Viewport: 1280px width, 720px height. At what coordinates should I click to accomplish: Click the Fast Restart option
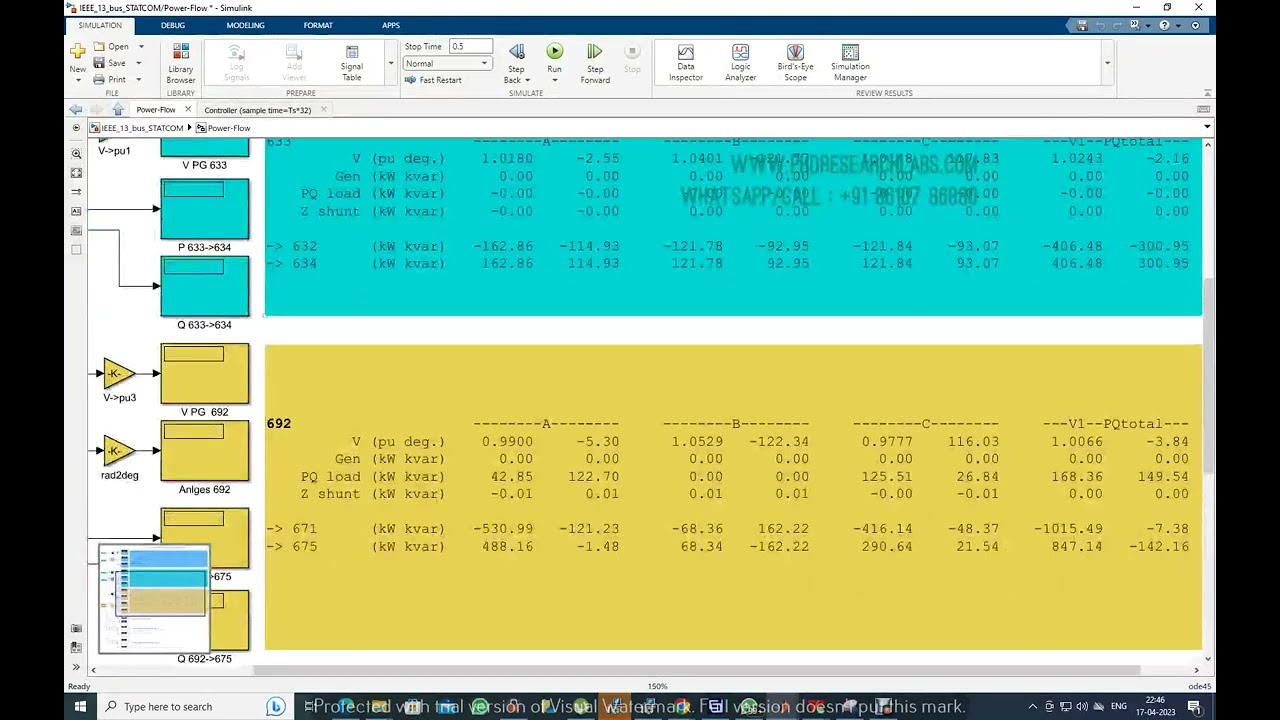[434, 80]
